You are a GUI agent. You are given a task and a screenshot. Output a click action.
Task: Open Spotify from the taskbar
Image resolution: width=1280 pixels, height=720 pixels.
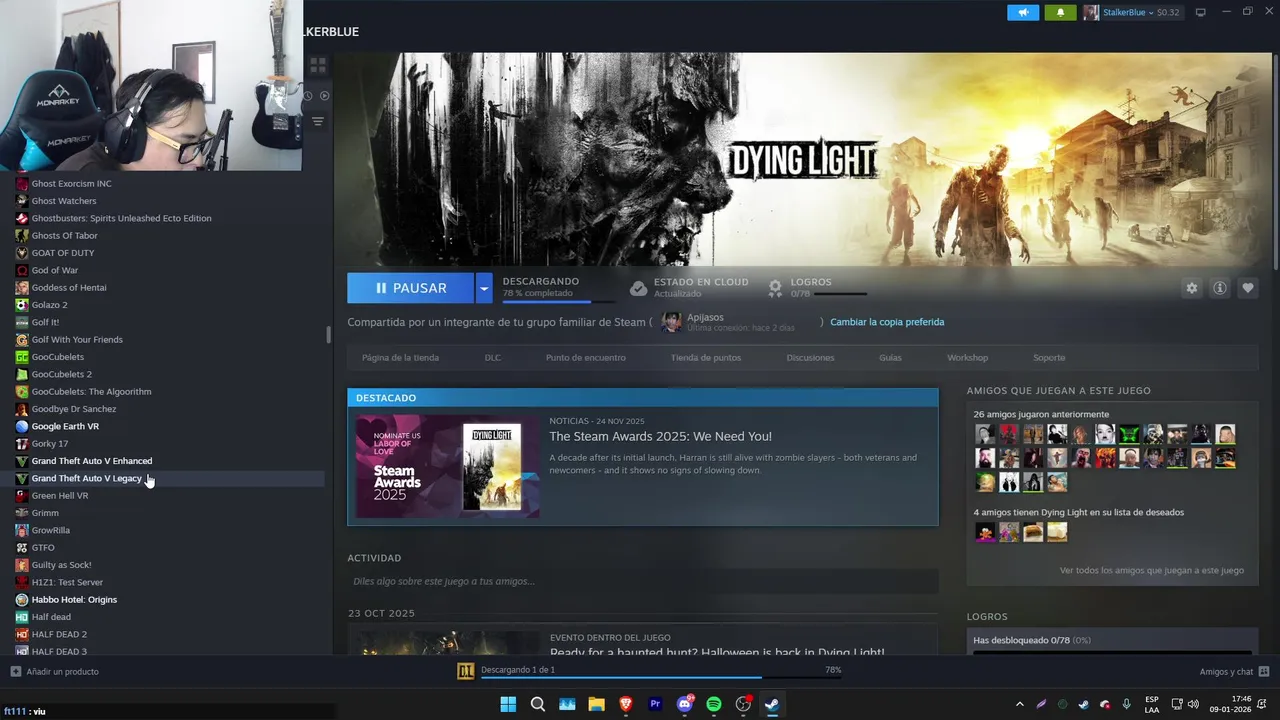click(x=714, y=704)
